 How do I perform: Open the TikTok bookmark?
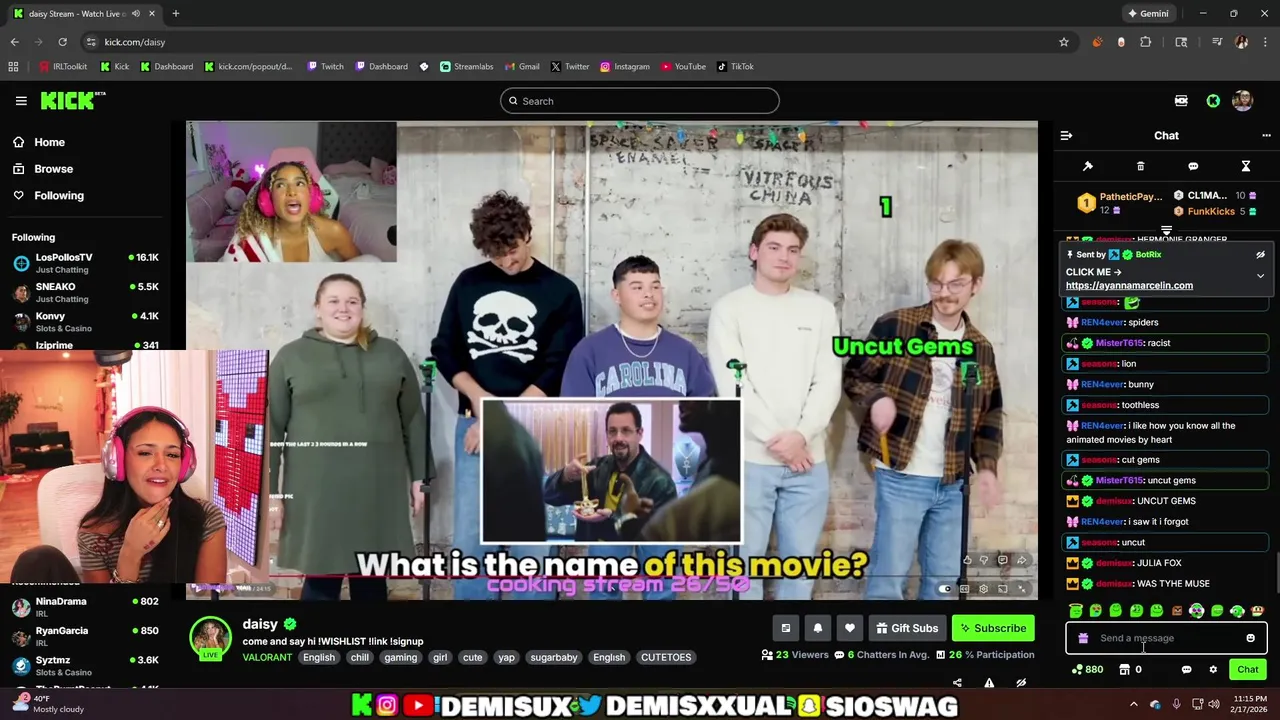coord(735,67)
